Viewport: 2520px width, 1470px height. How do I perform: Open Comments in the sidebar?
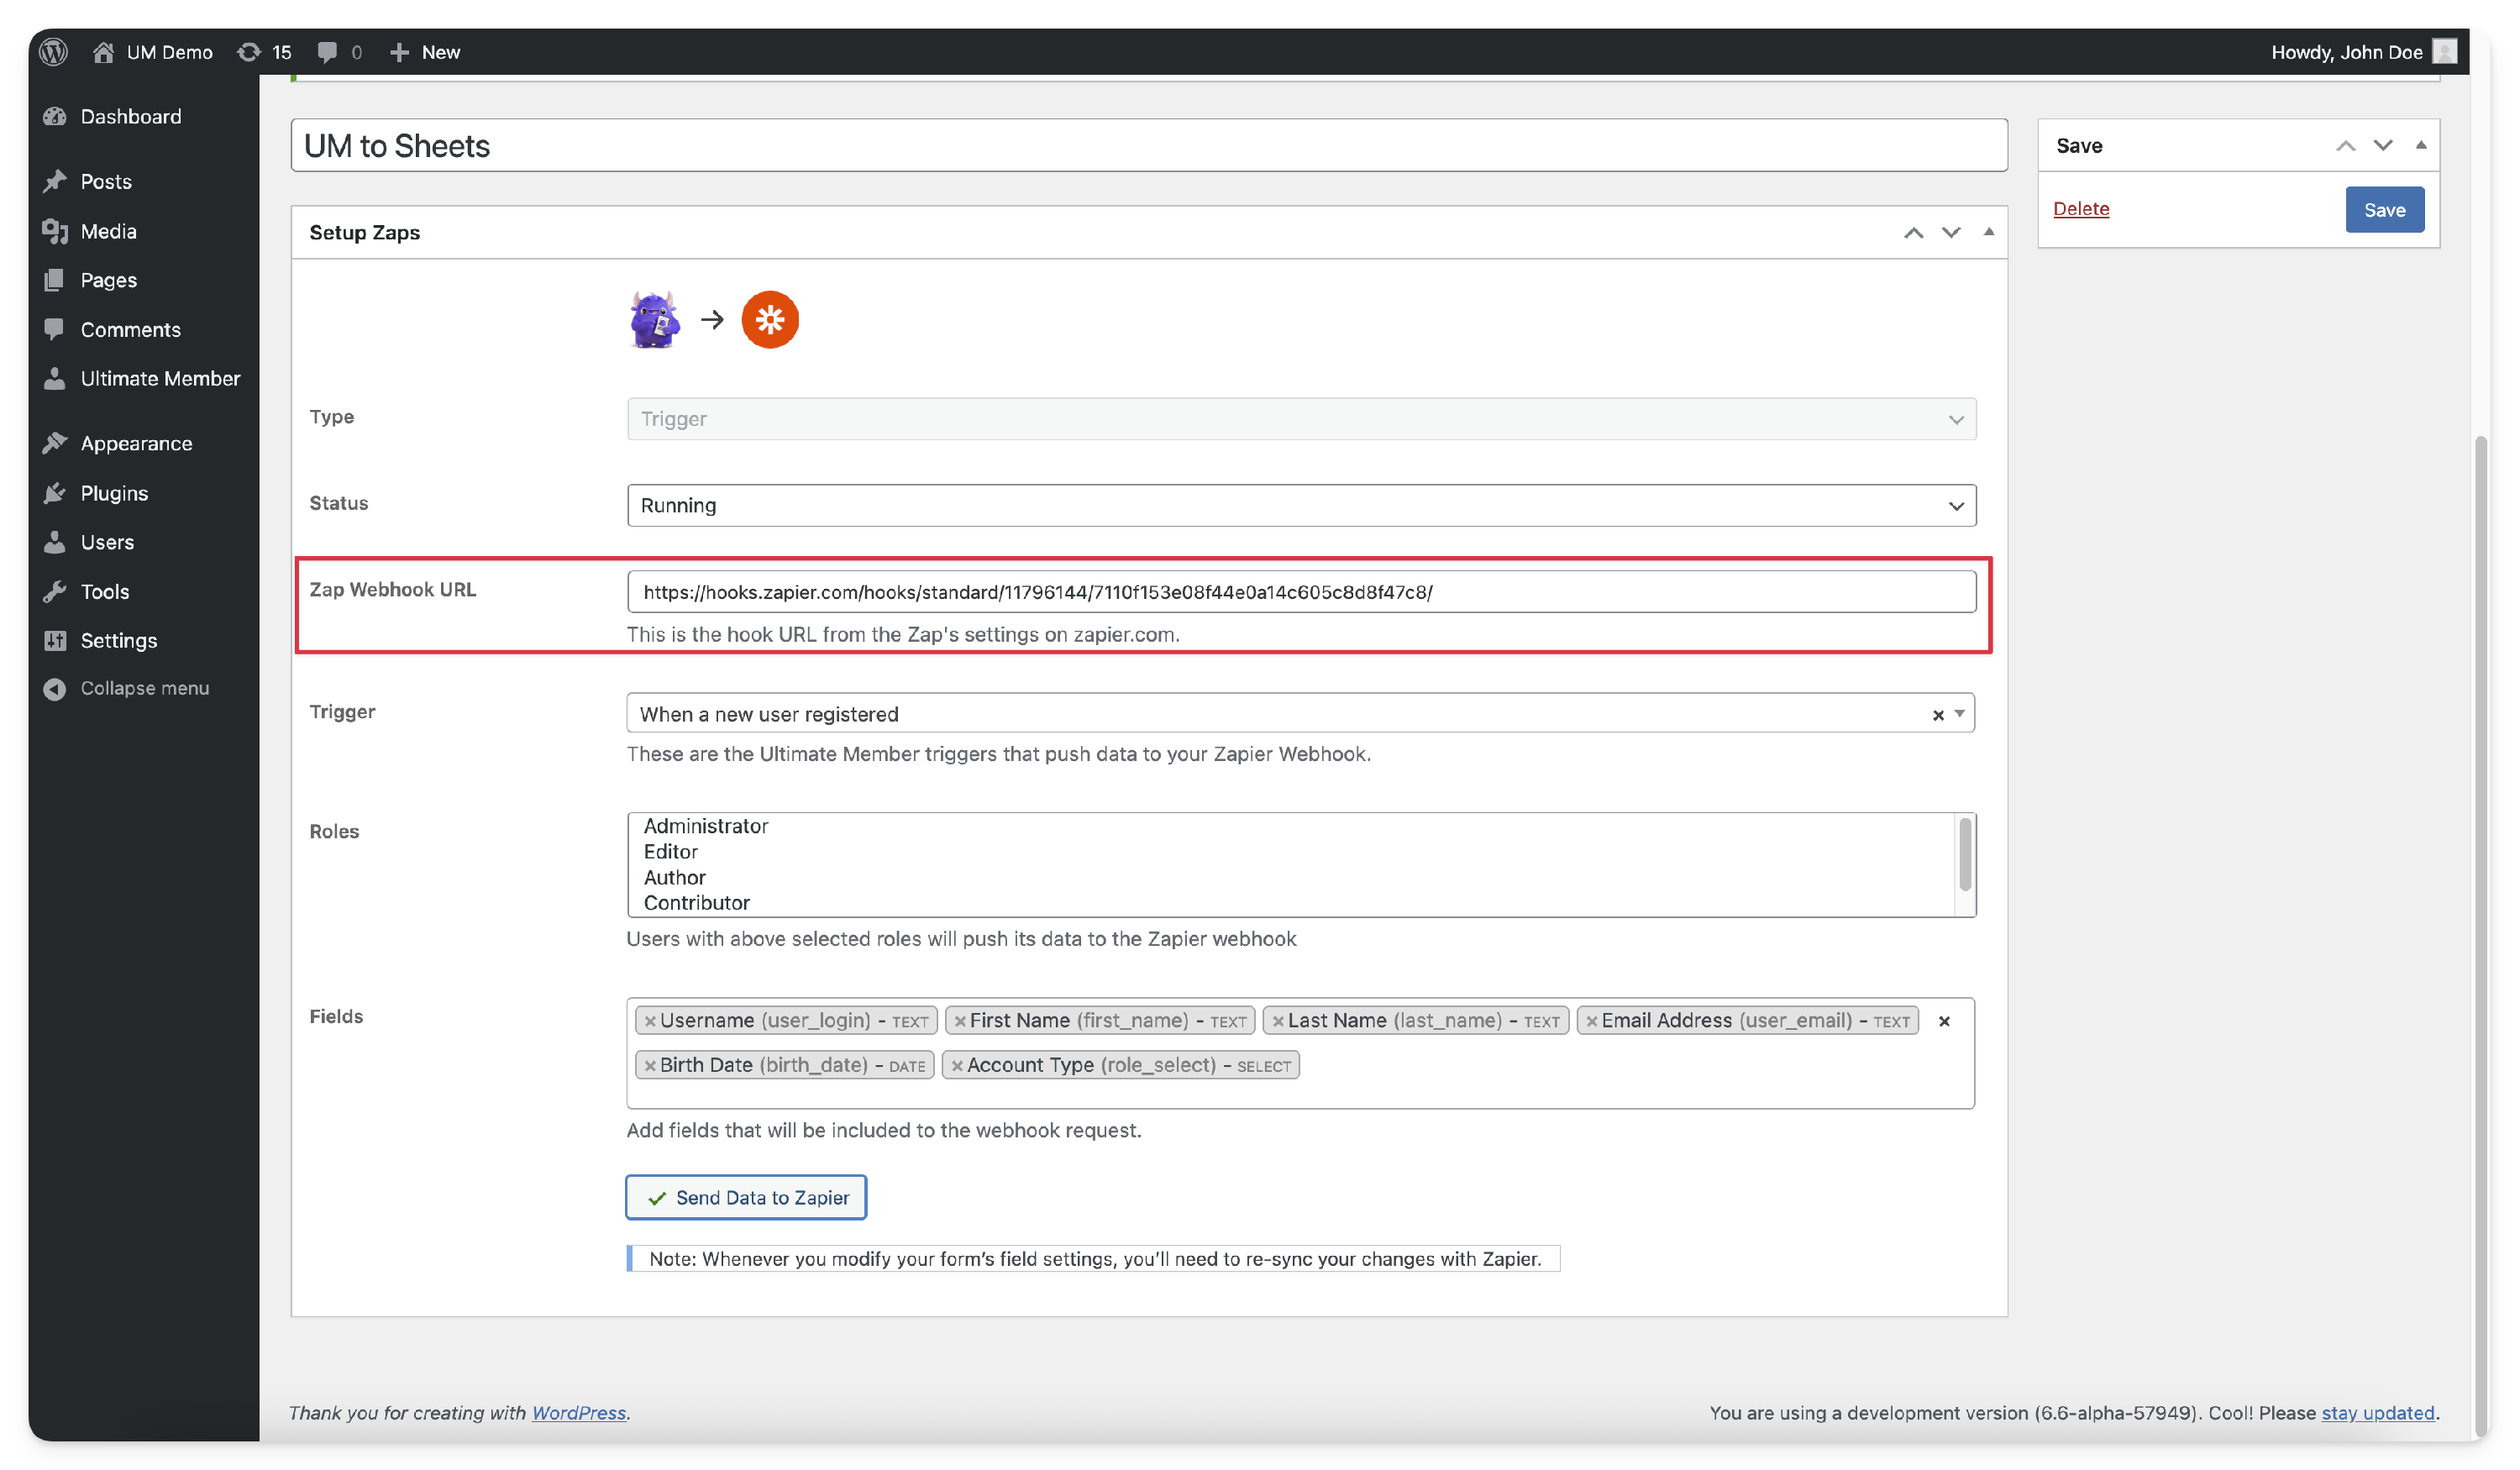(130, 329)
